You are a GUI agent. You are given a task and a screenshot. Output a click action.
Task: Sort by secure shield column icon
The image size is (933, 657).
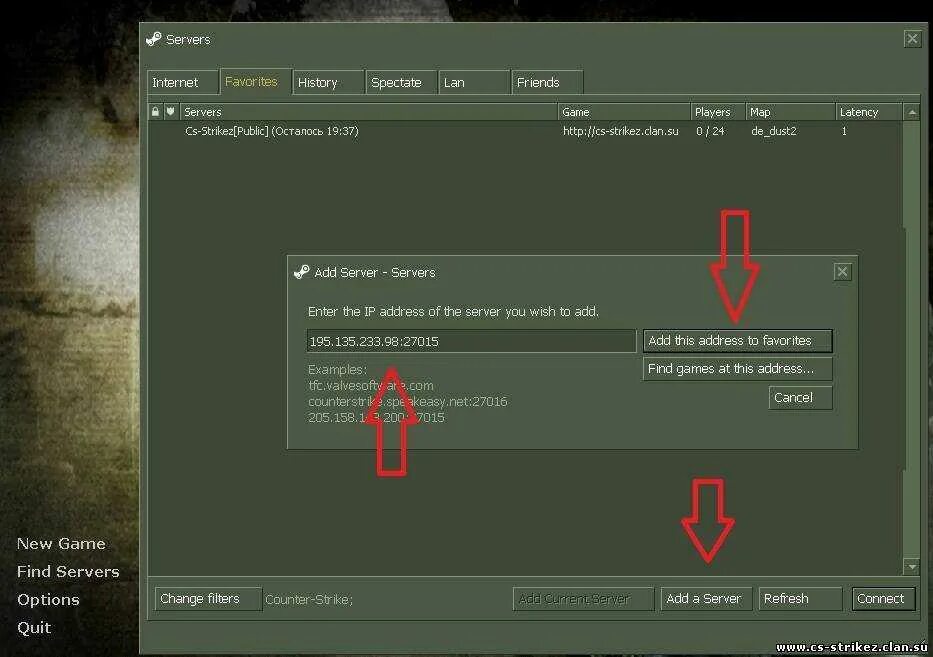[171, 111]
